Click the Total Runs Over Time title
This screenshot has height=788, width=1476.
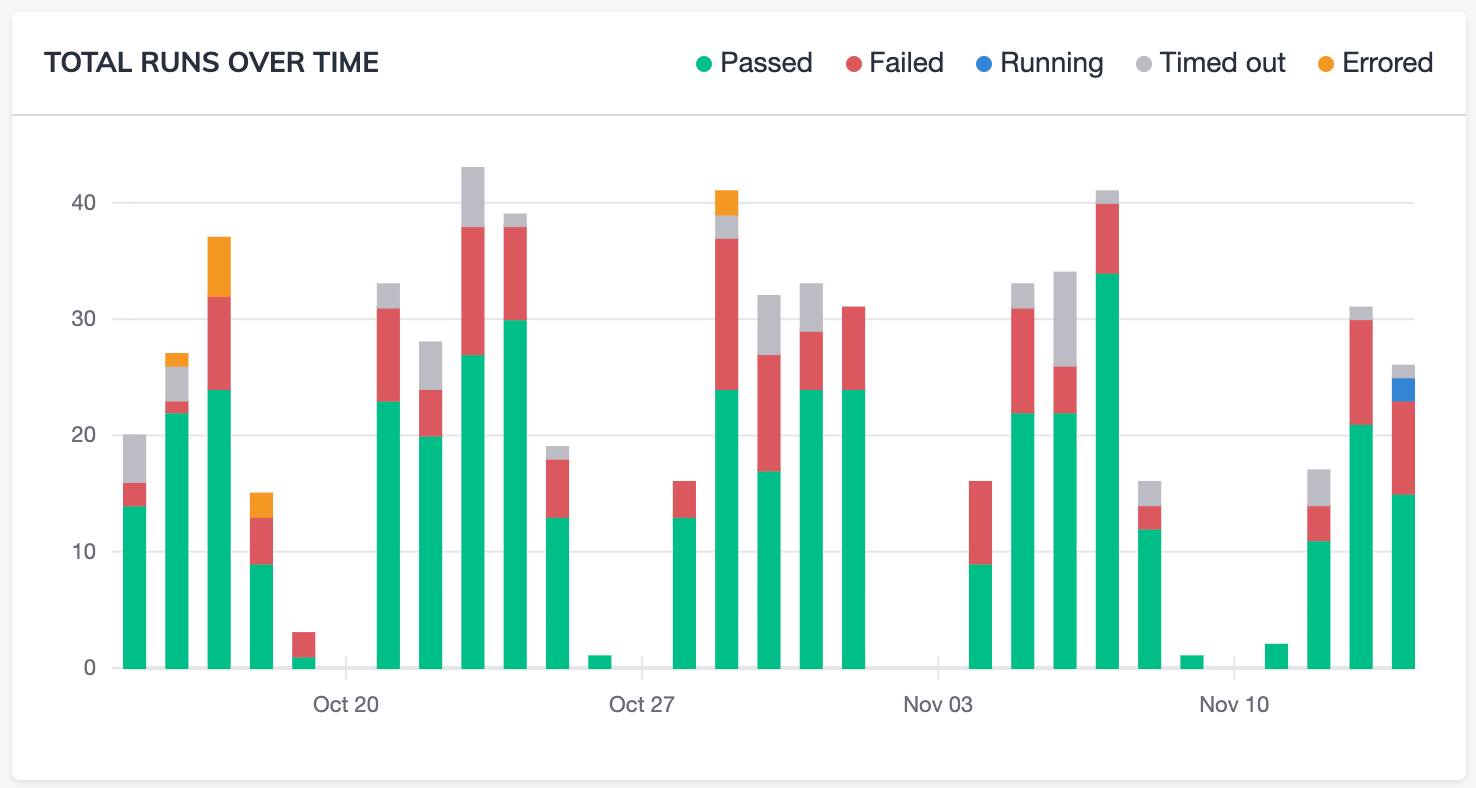coord(211,63)
